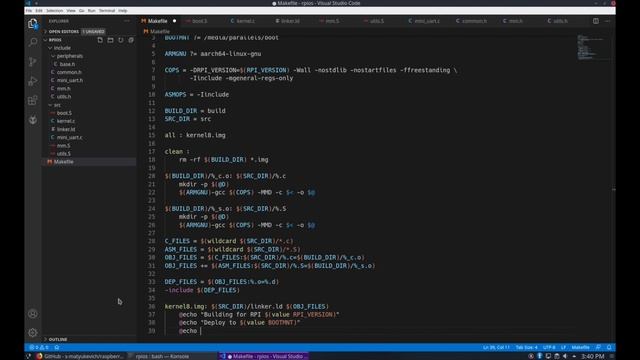Refresh the Explorer file tree

click(121, 40)
